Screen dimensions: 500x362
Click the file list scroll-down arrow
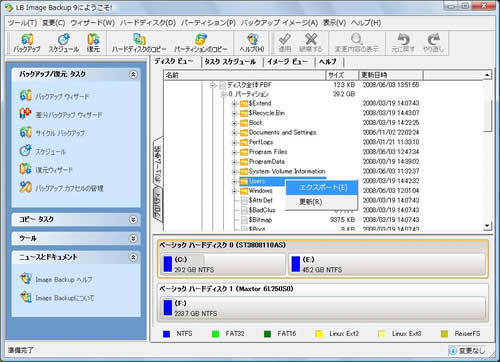point(487,226)
